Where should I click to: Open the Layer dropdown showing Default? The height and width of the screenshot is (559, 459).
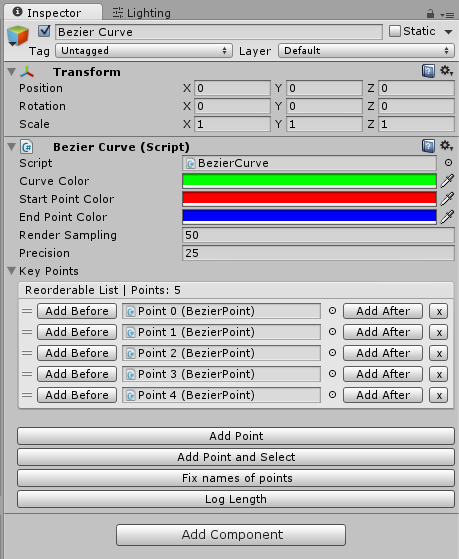366,51
